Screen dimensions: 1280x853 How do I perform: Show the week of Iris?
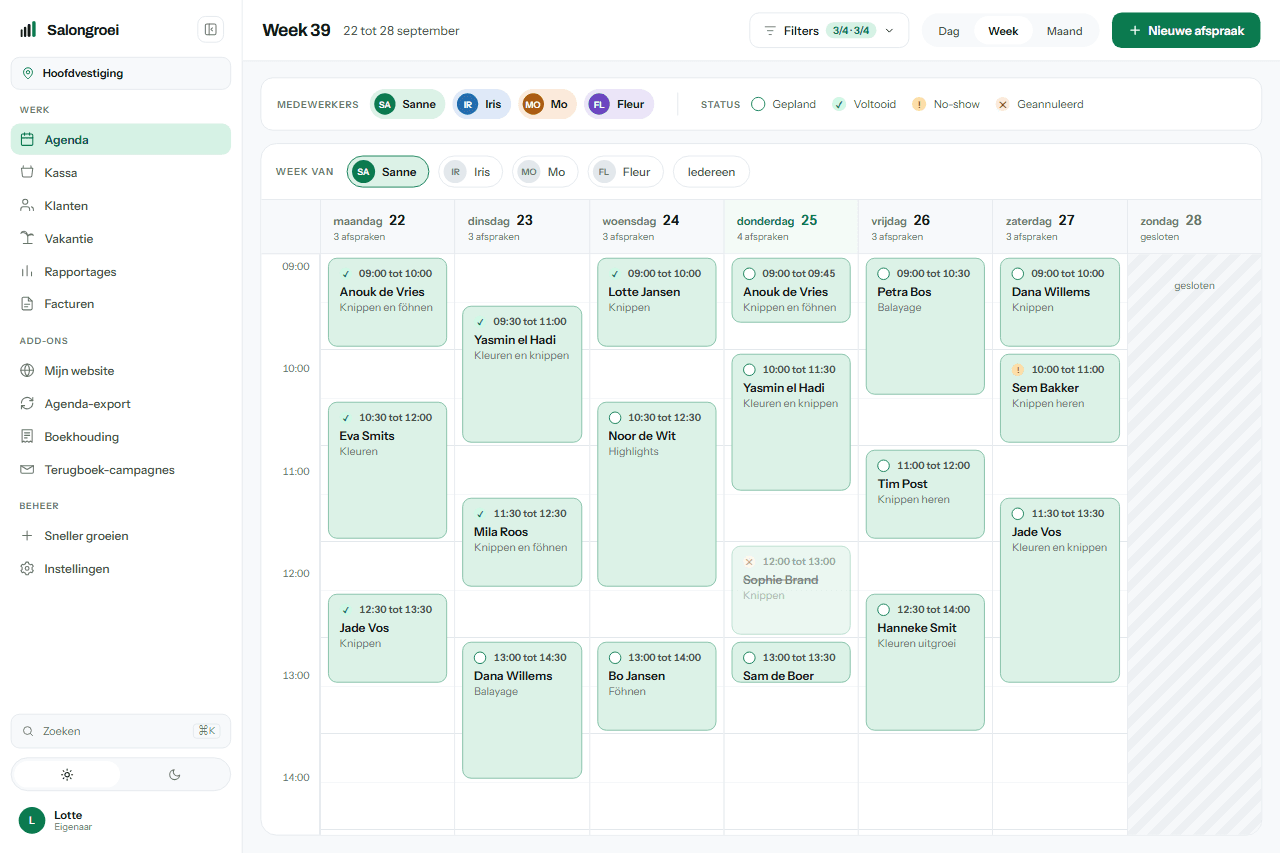pyautogui.click(x=471, y=172)
